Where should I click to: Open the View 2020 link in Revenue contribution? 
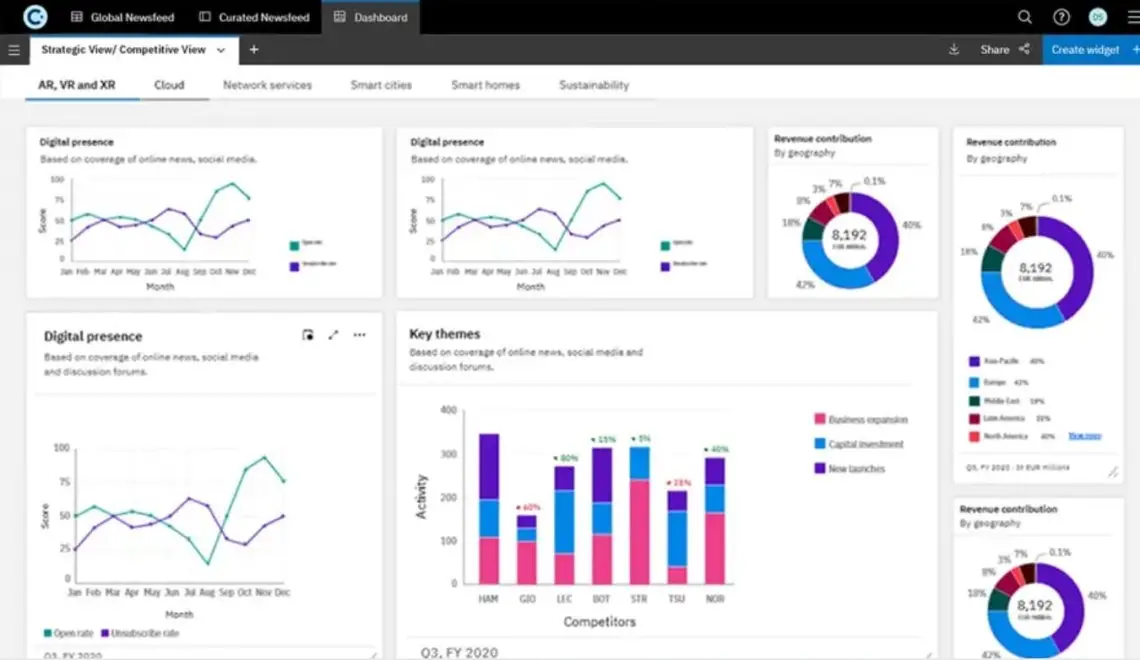click(1085, 436)
